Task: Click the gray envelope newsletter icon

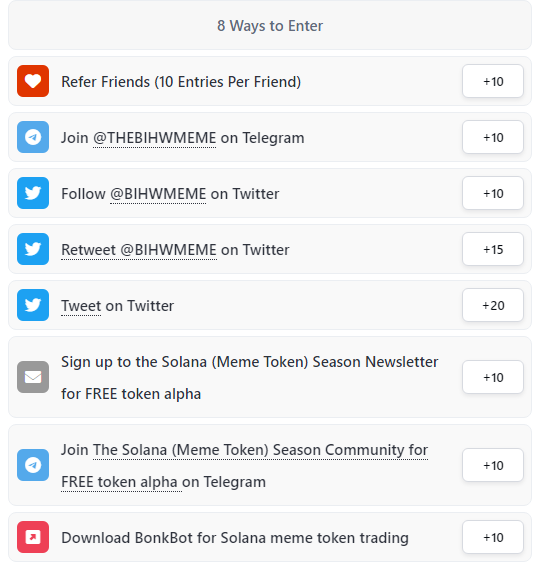Action: [33, 377]
